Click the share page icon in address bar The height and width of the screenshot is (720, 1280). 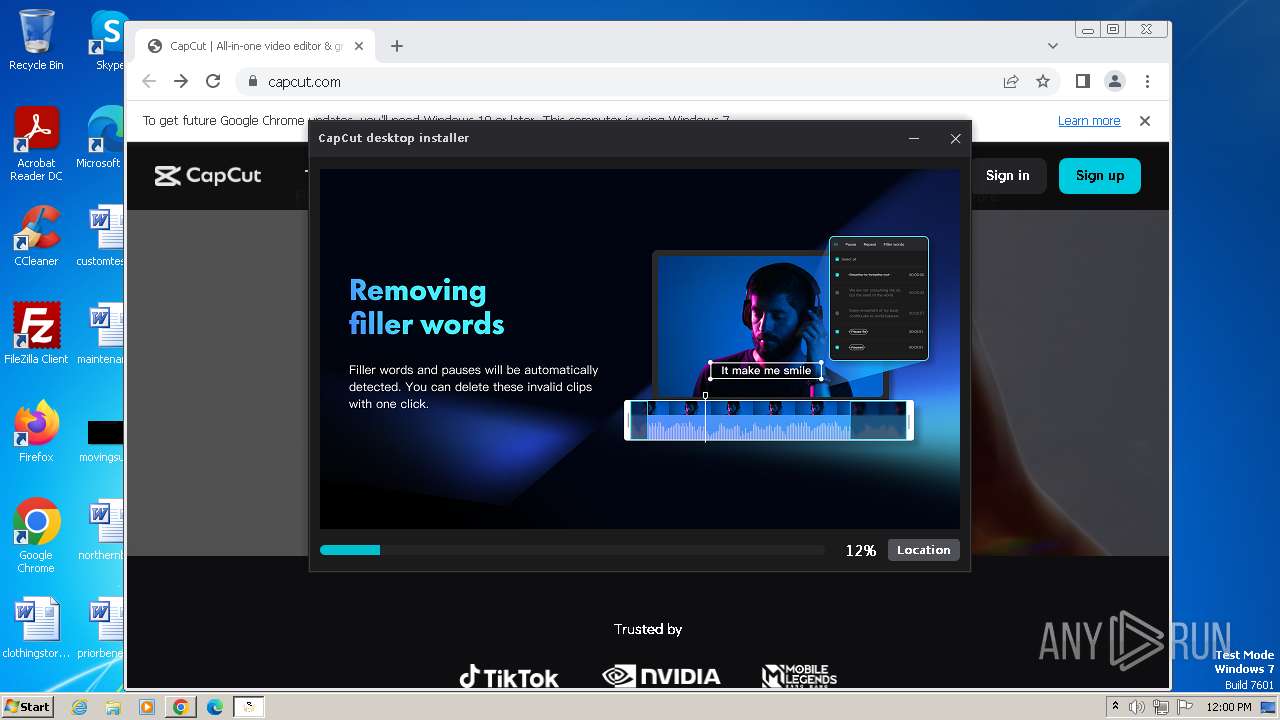pyautogui.click(x=1011, y=82)
